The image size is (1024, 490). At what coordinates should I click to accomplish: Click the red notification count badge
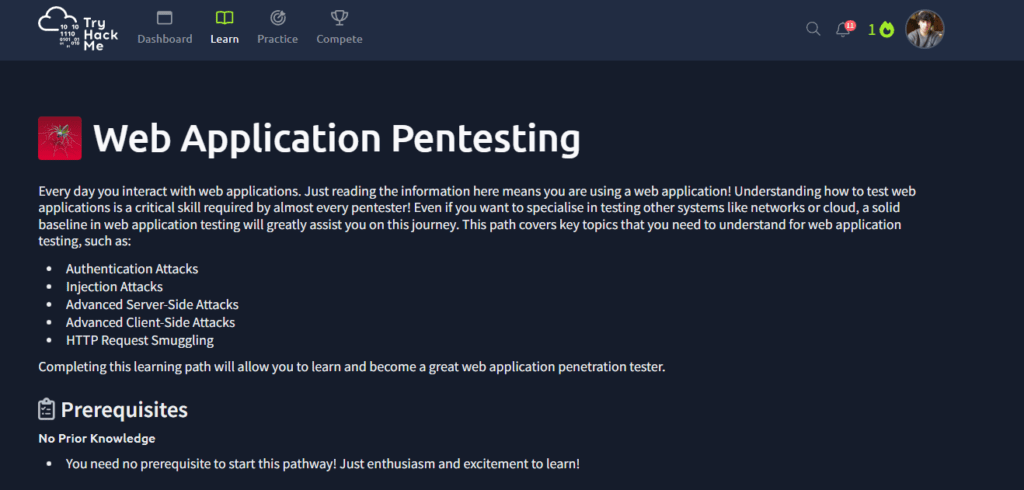[x=850, y=24]
